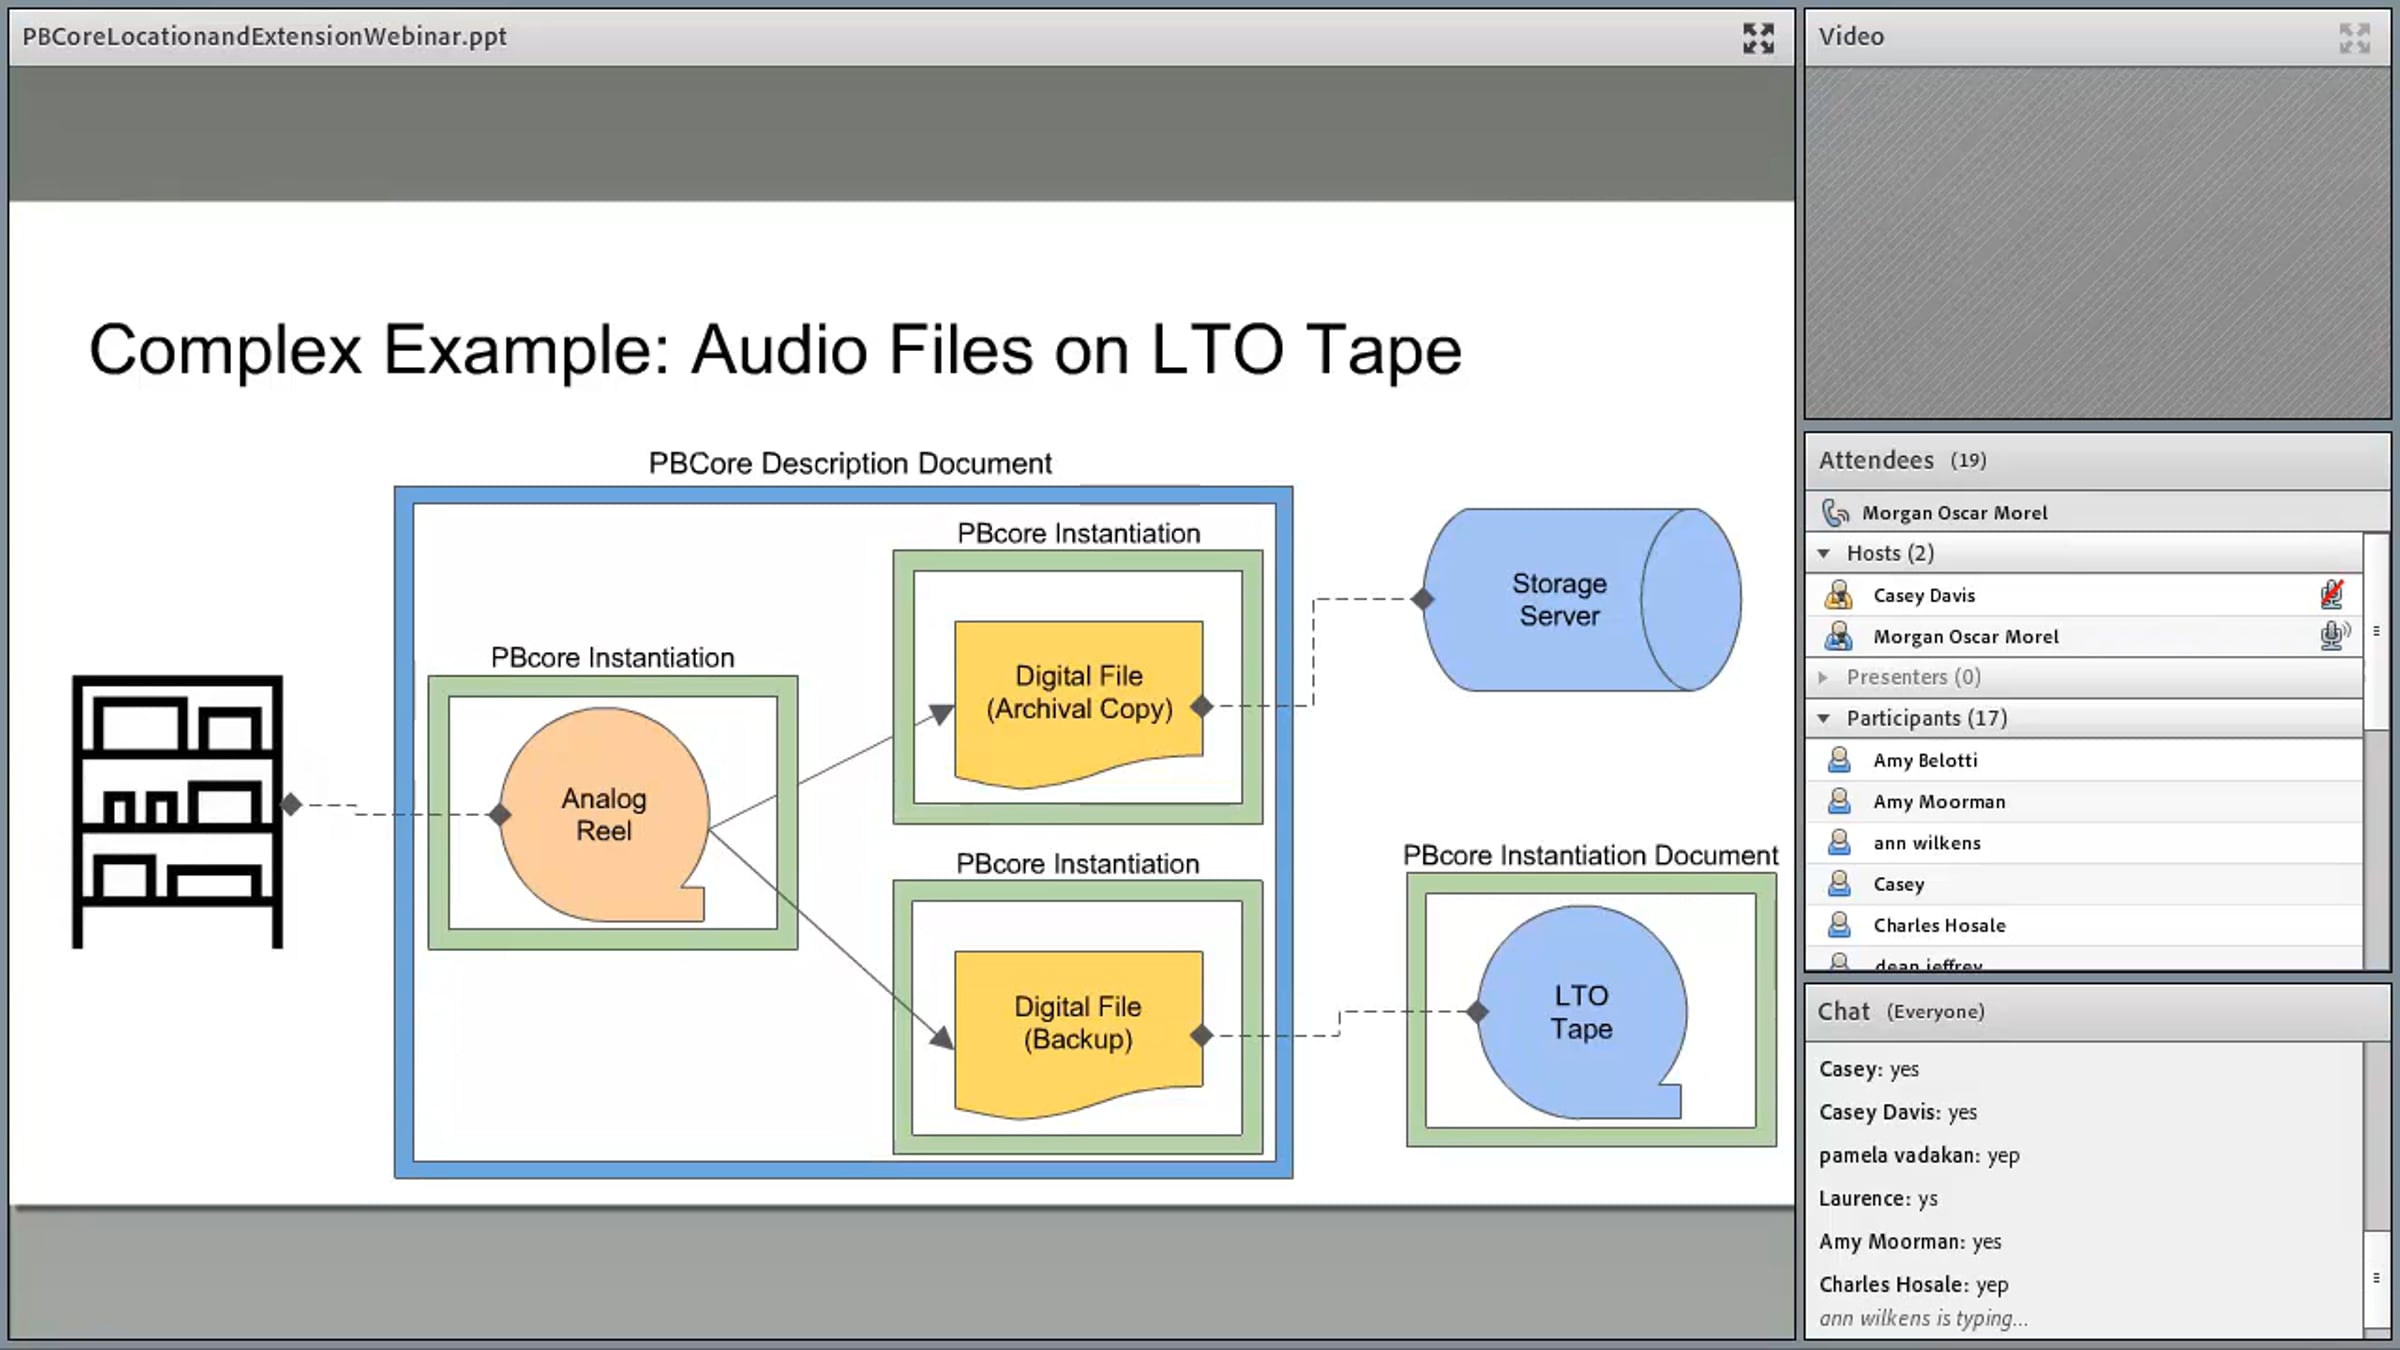Click Casey Davis's muted microphone icon
This screenshot has height=1350, width=2400.
[x=2332, y=594]
